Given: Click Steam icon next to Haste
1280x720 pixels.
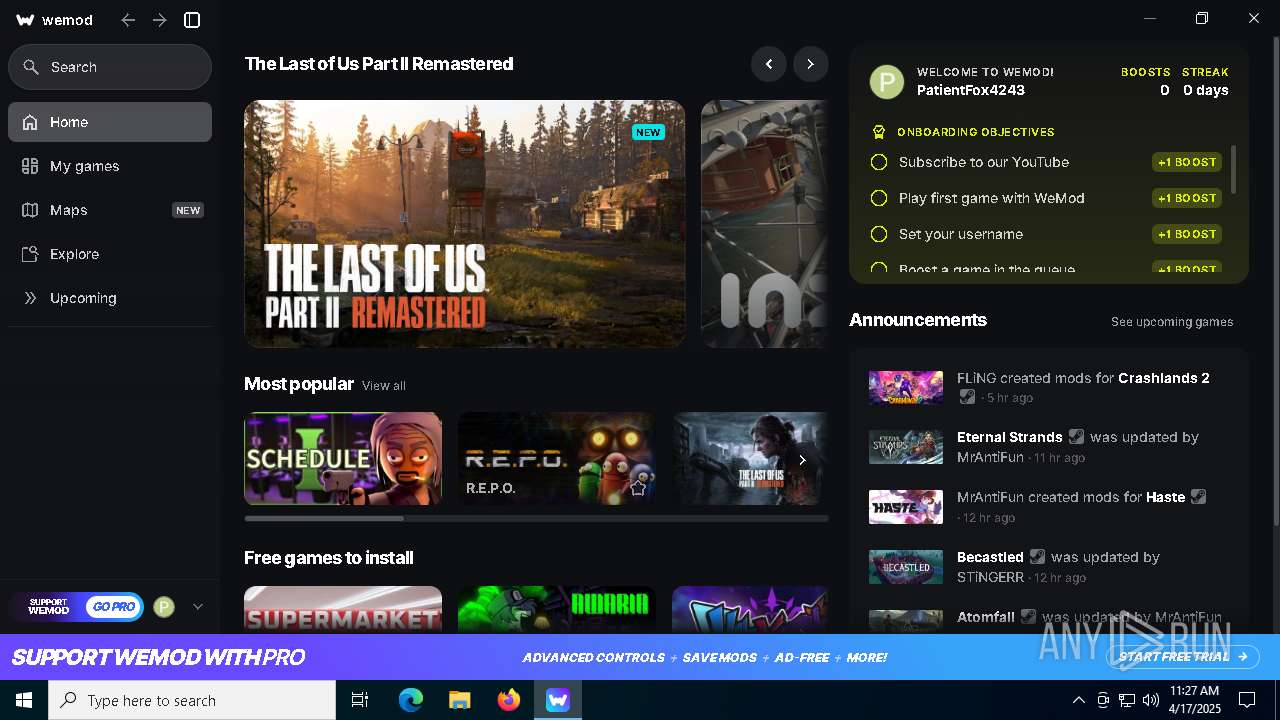Looking at the screenshot, I should 1198,497.
